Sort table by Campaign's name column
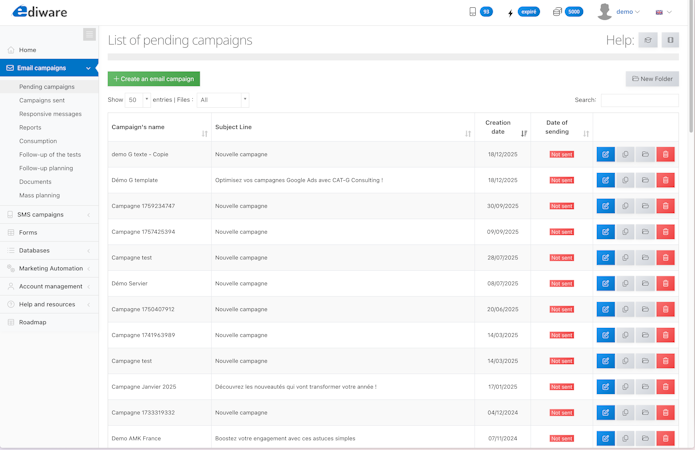Viewport: 695px width, 450px height. click(204, 133)
